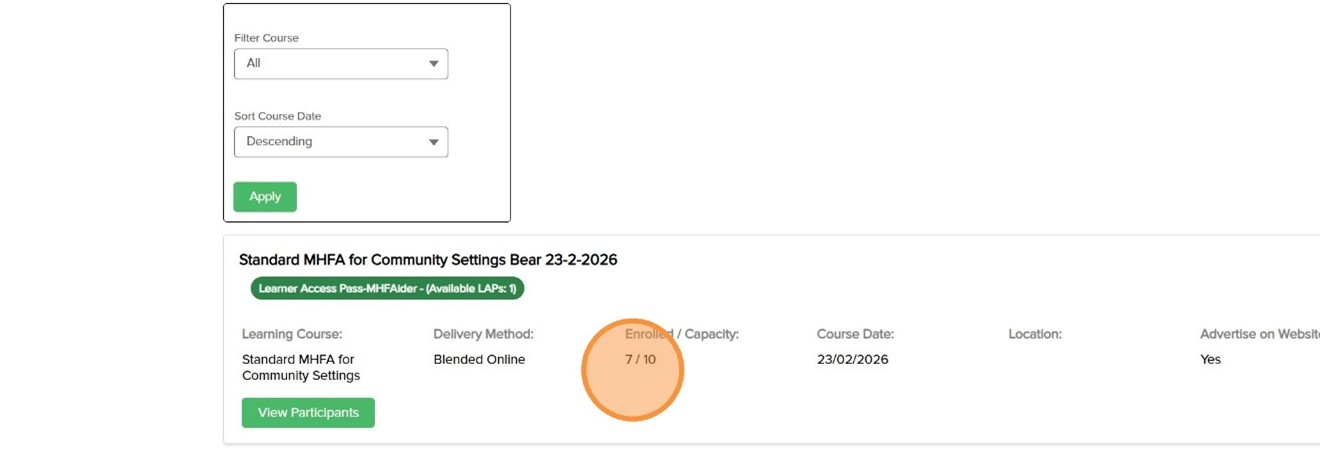Click the Learner Access Pass-MHFAider badge
The width and height of the screenshot is (1320, 474).
pos(387,289)
